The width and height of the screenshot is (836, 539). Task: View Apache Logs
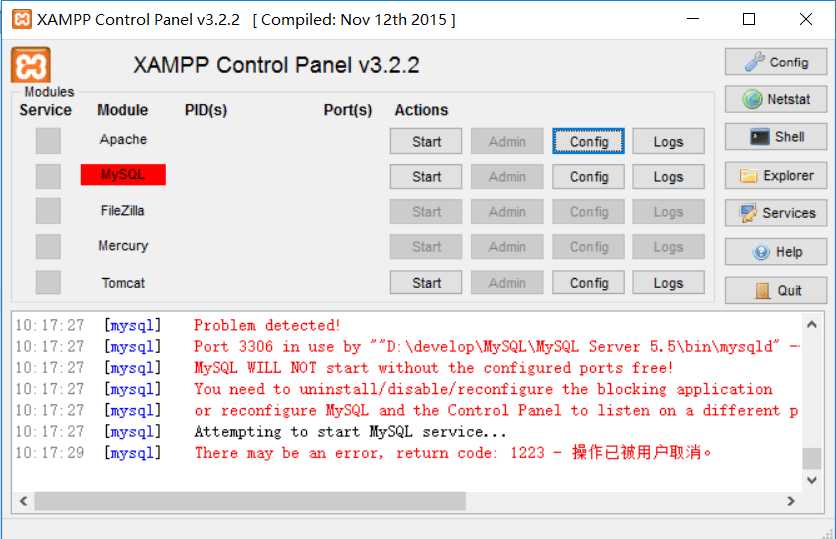coord(668,141)
